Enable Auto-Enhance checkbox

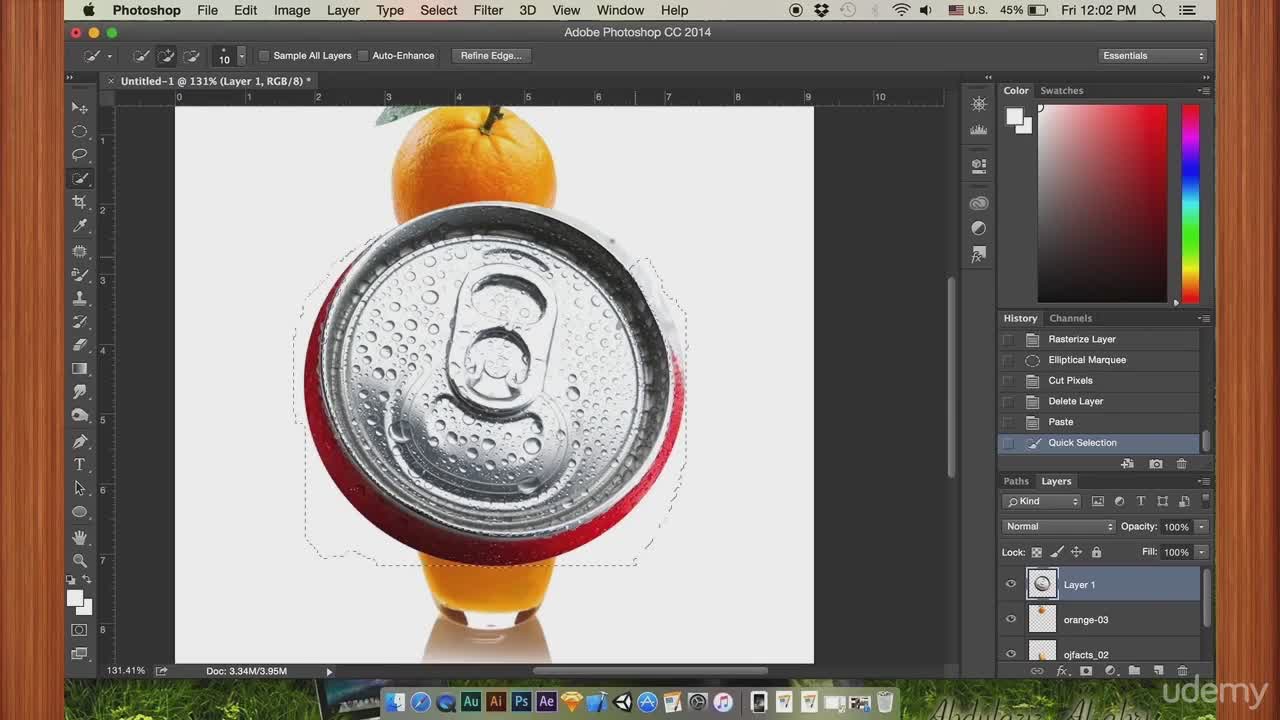pyautogui.click(x=363, y=56)
